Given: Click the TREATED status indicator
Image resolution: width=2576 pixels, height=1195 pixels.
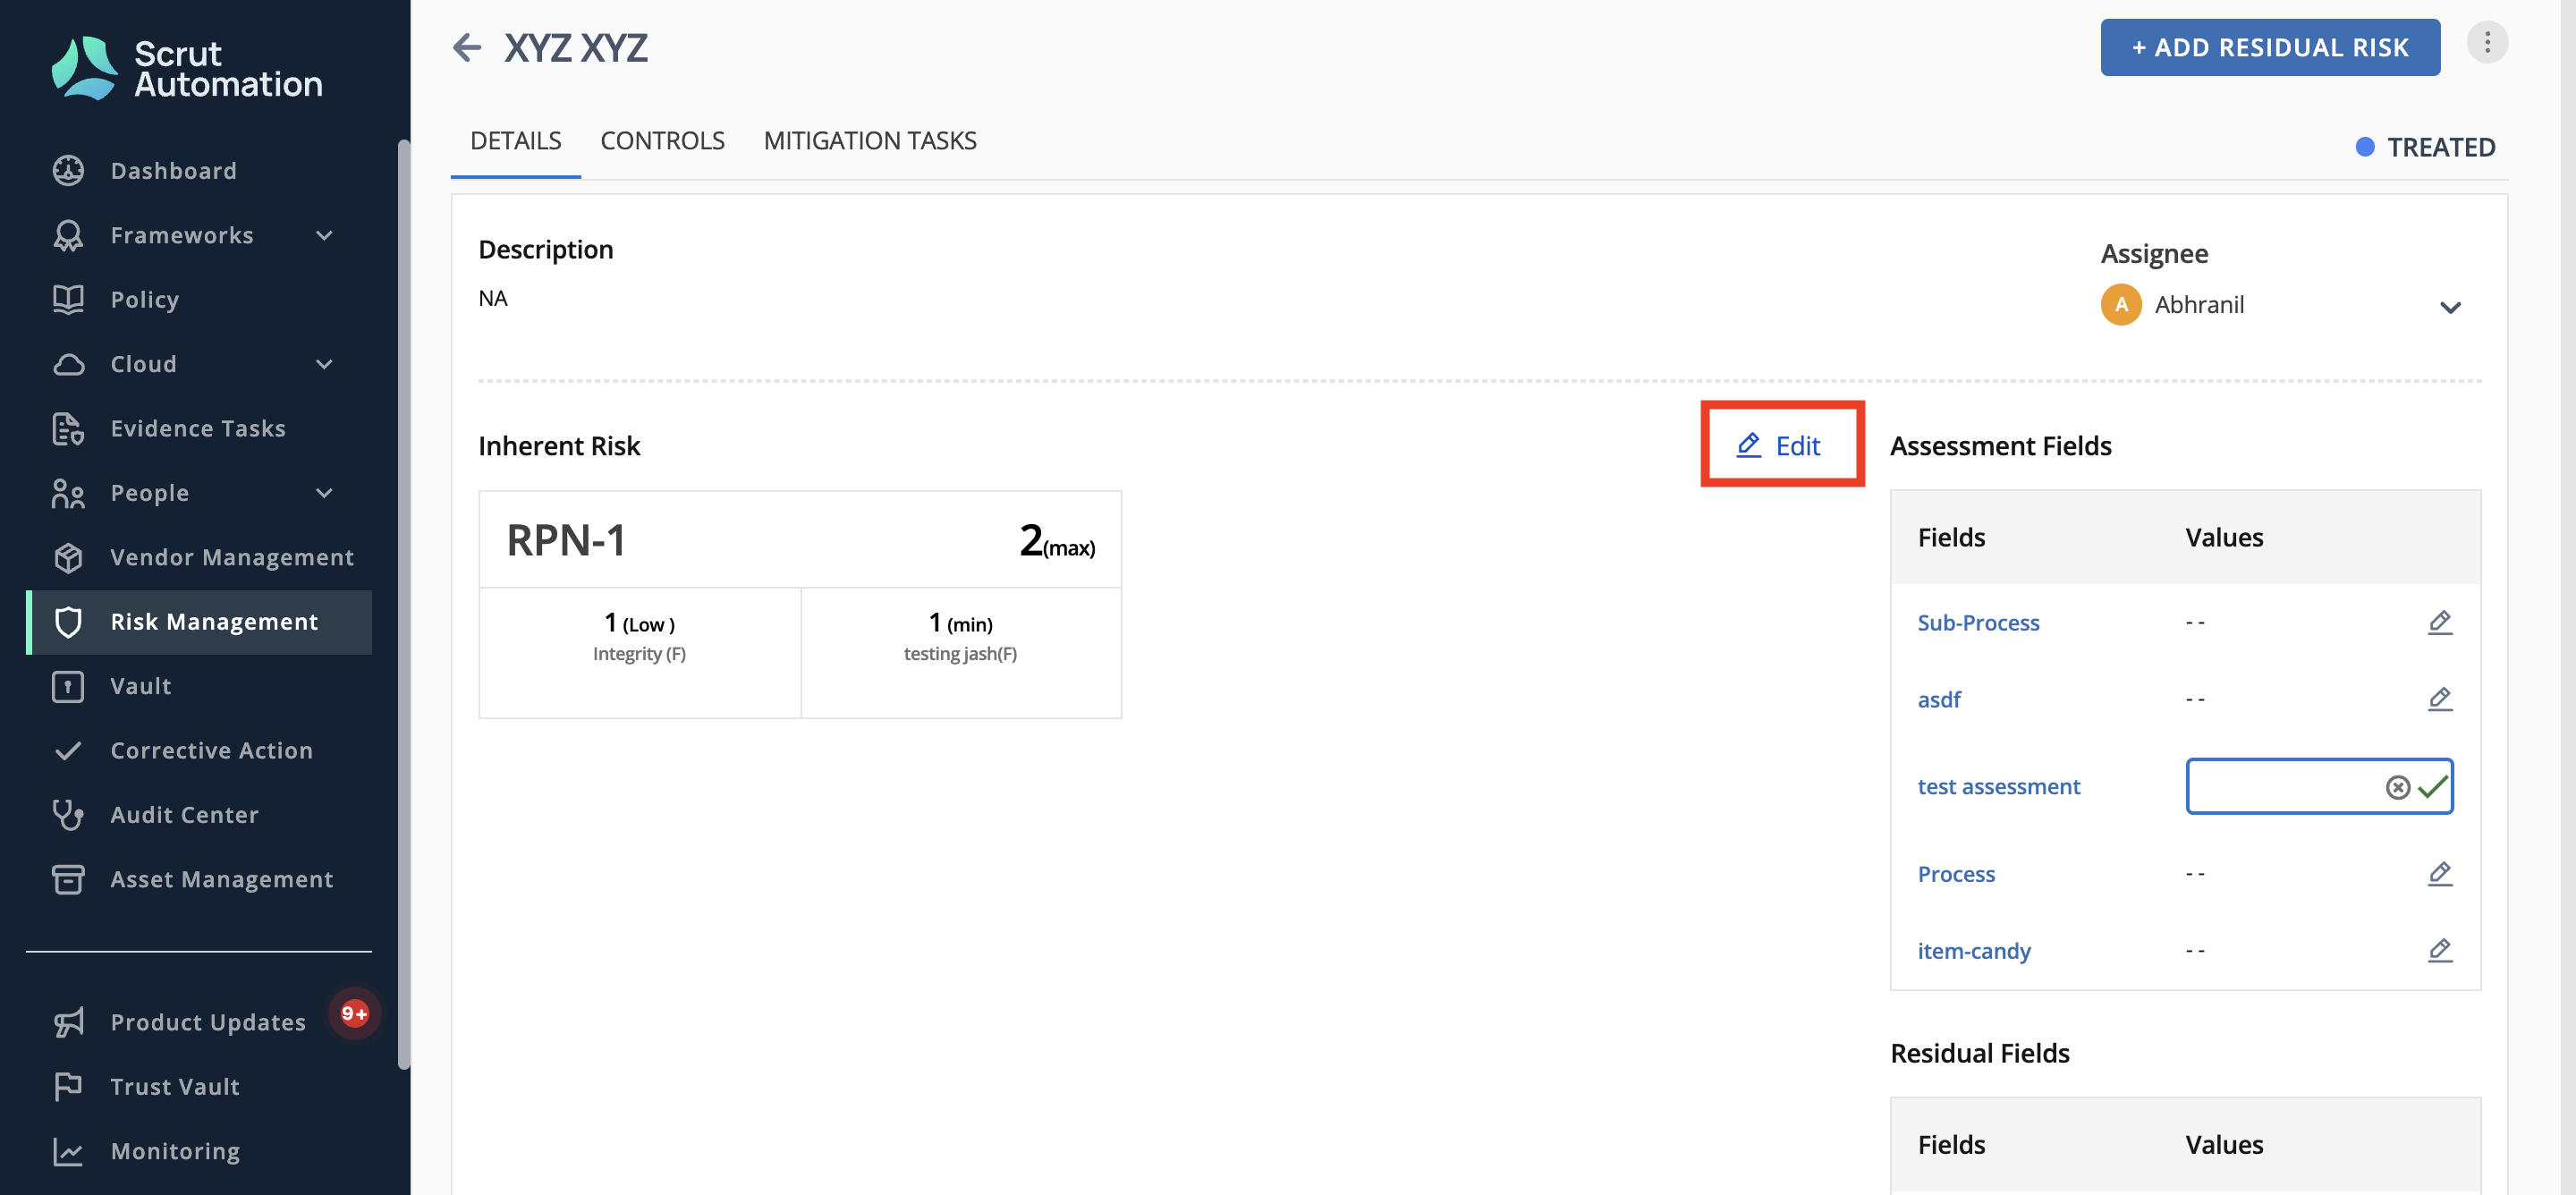Looking at the screenshot, I should 2426,147.
